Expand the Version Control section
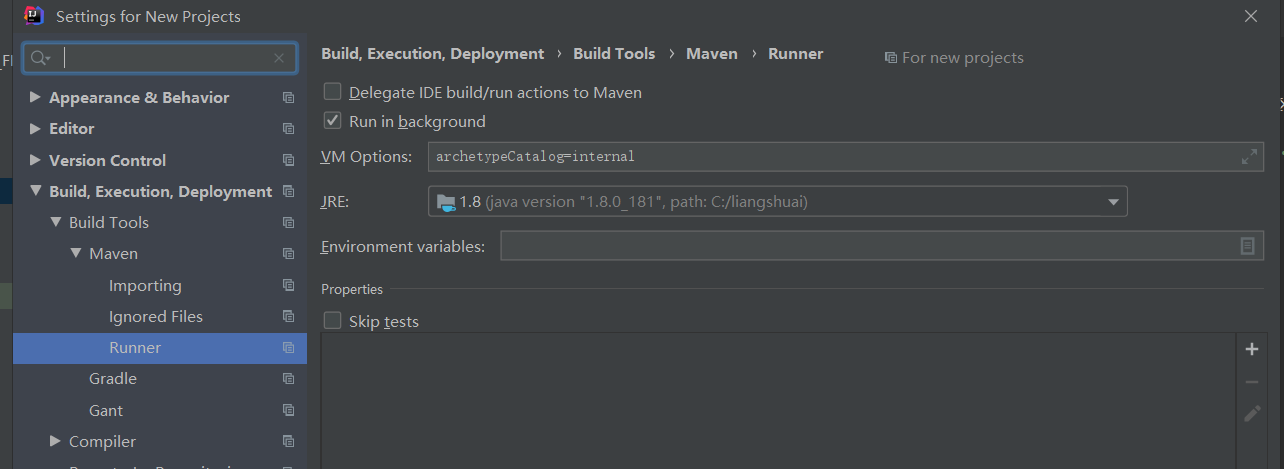1284x469 pixels. [x=36, y=161]
